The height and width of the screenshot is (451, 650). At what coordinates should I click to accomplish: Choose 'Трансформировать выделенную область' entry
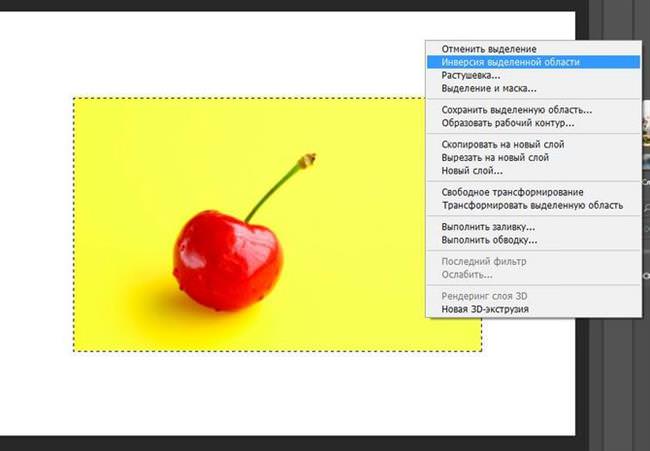tap(534, 206)
